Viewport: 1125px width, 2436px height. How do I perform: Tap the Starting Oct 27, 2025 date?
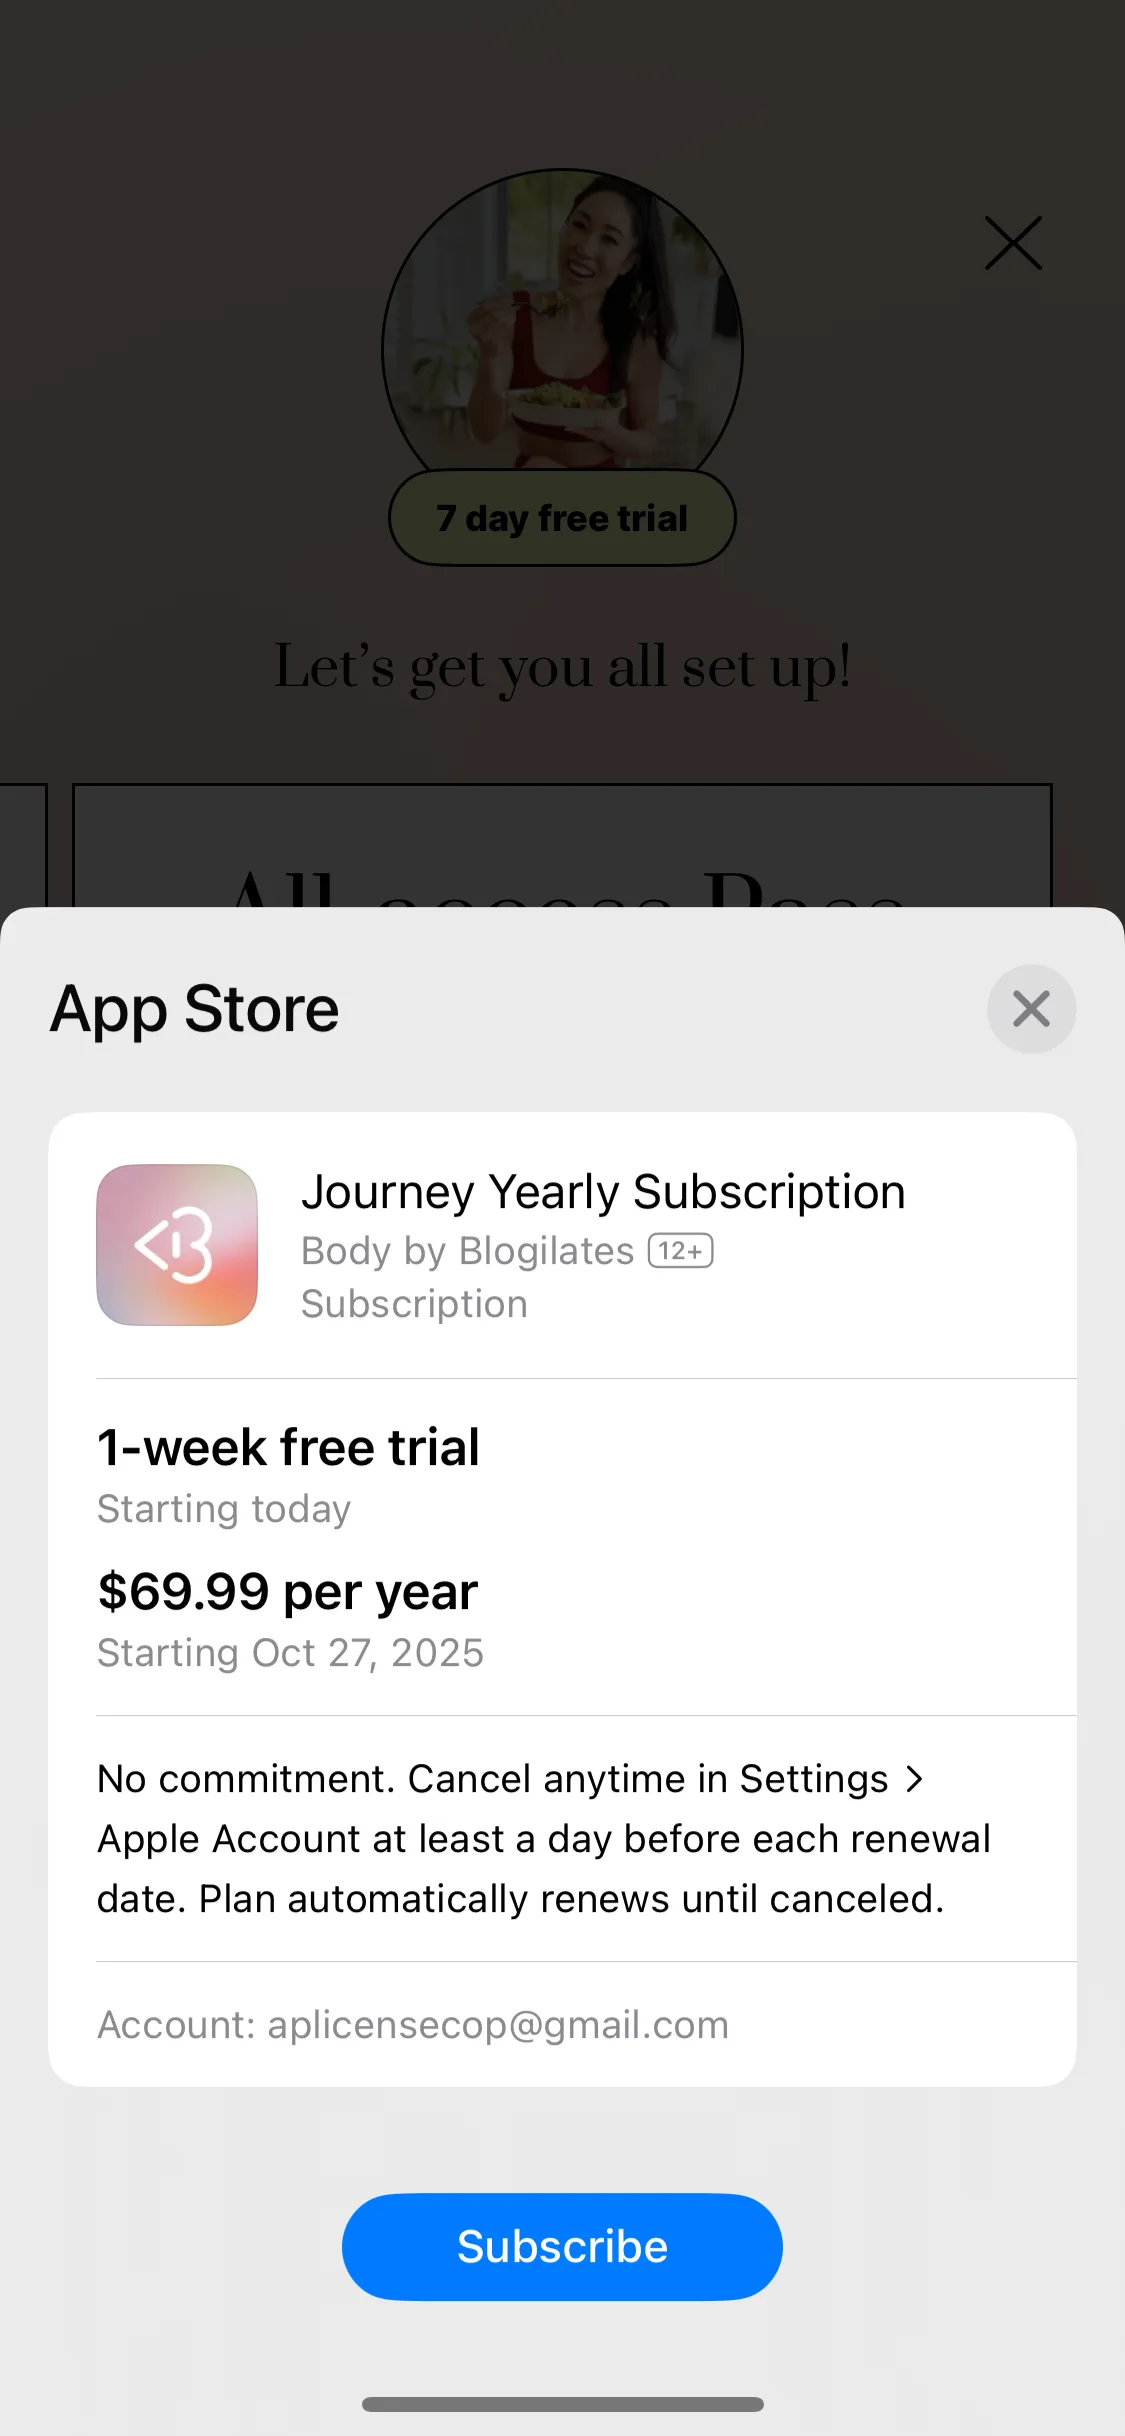pos(290,1653)
